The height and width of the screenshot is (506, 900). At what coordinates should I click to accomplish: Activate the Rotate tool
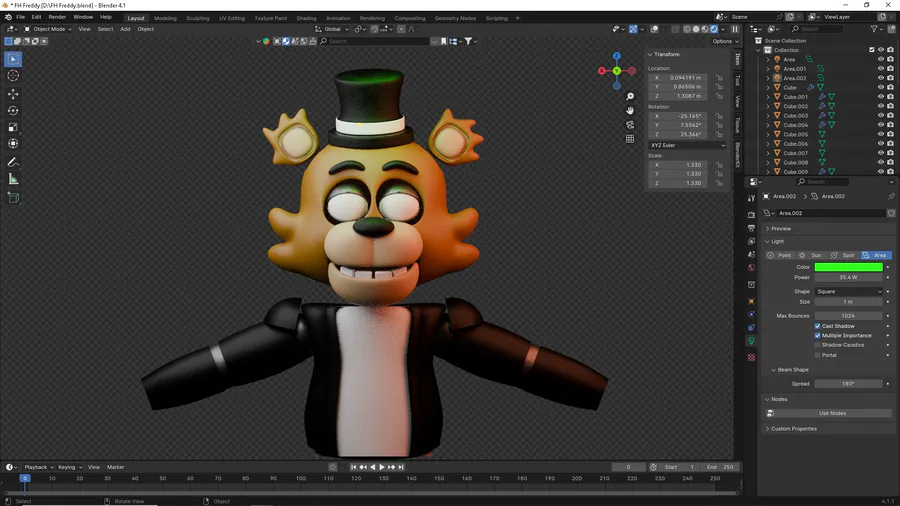(13, 110)
